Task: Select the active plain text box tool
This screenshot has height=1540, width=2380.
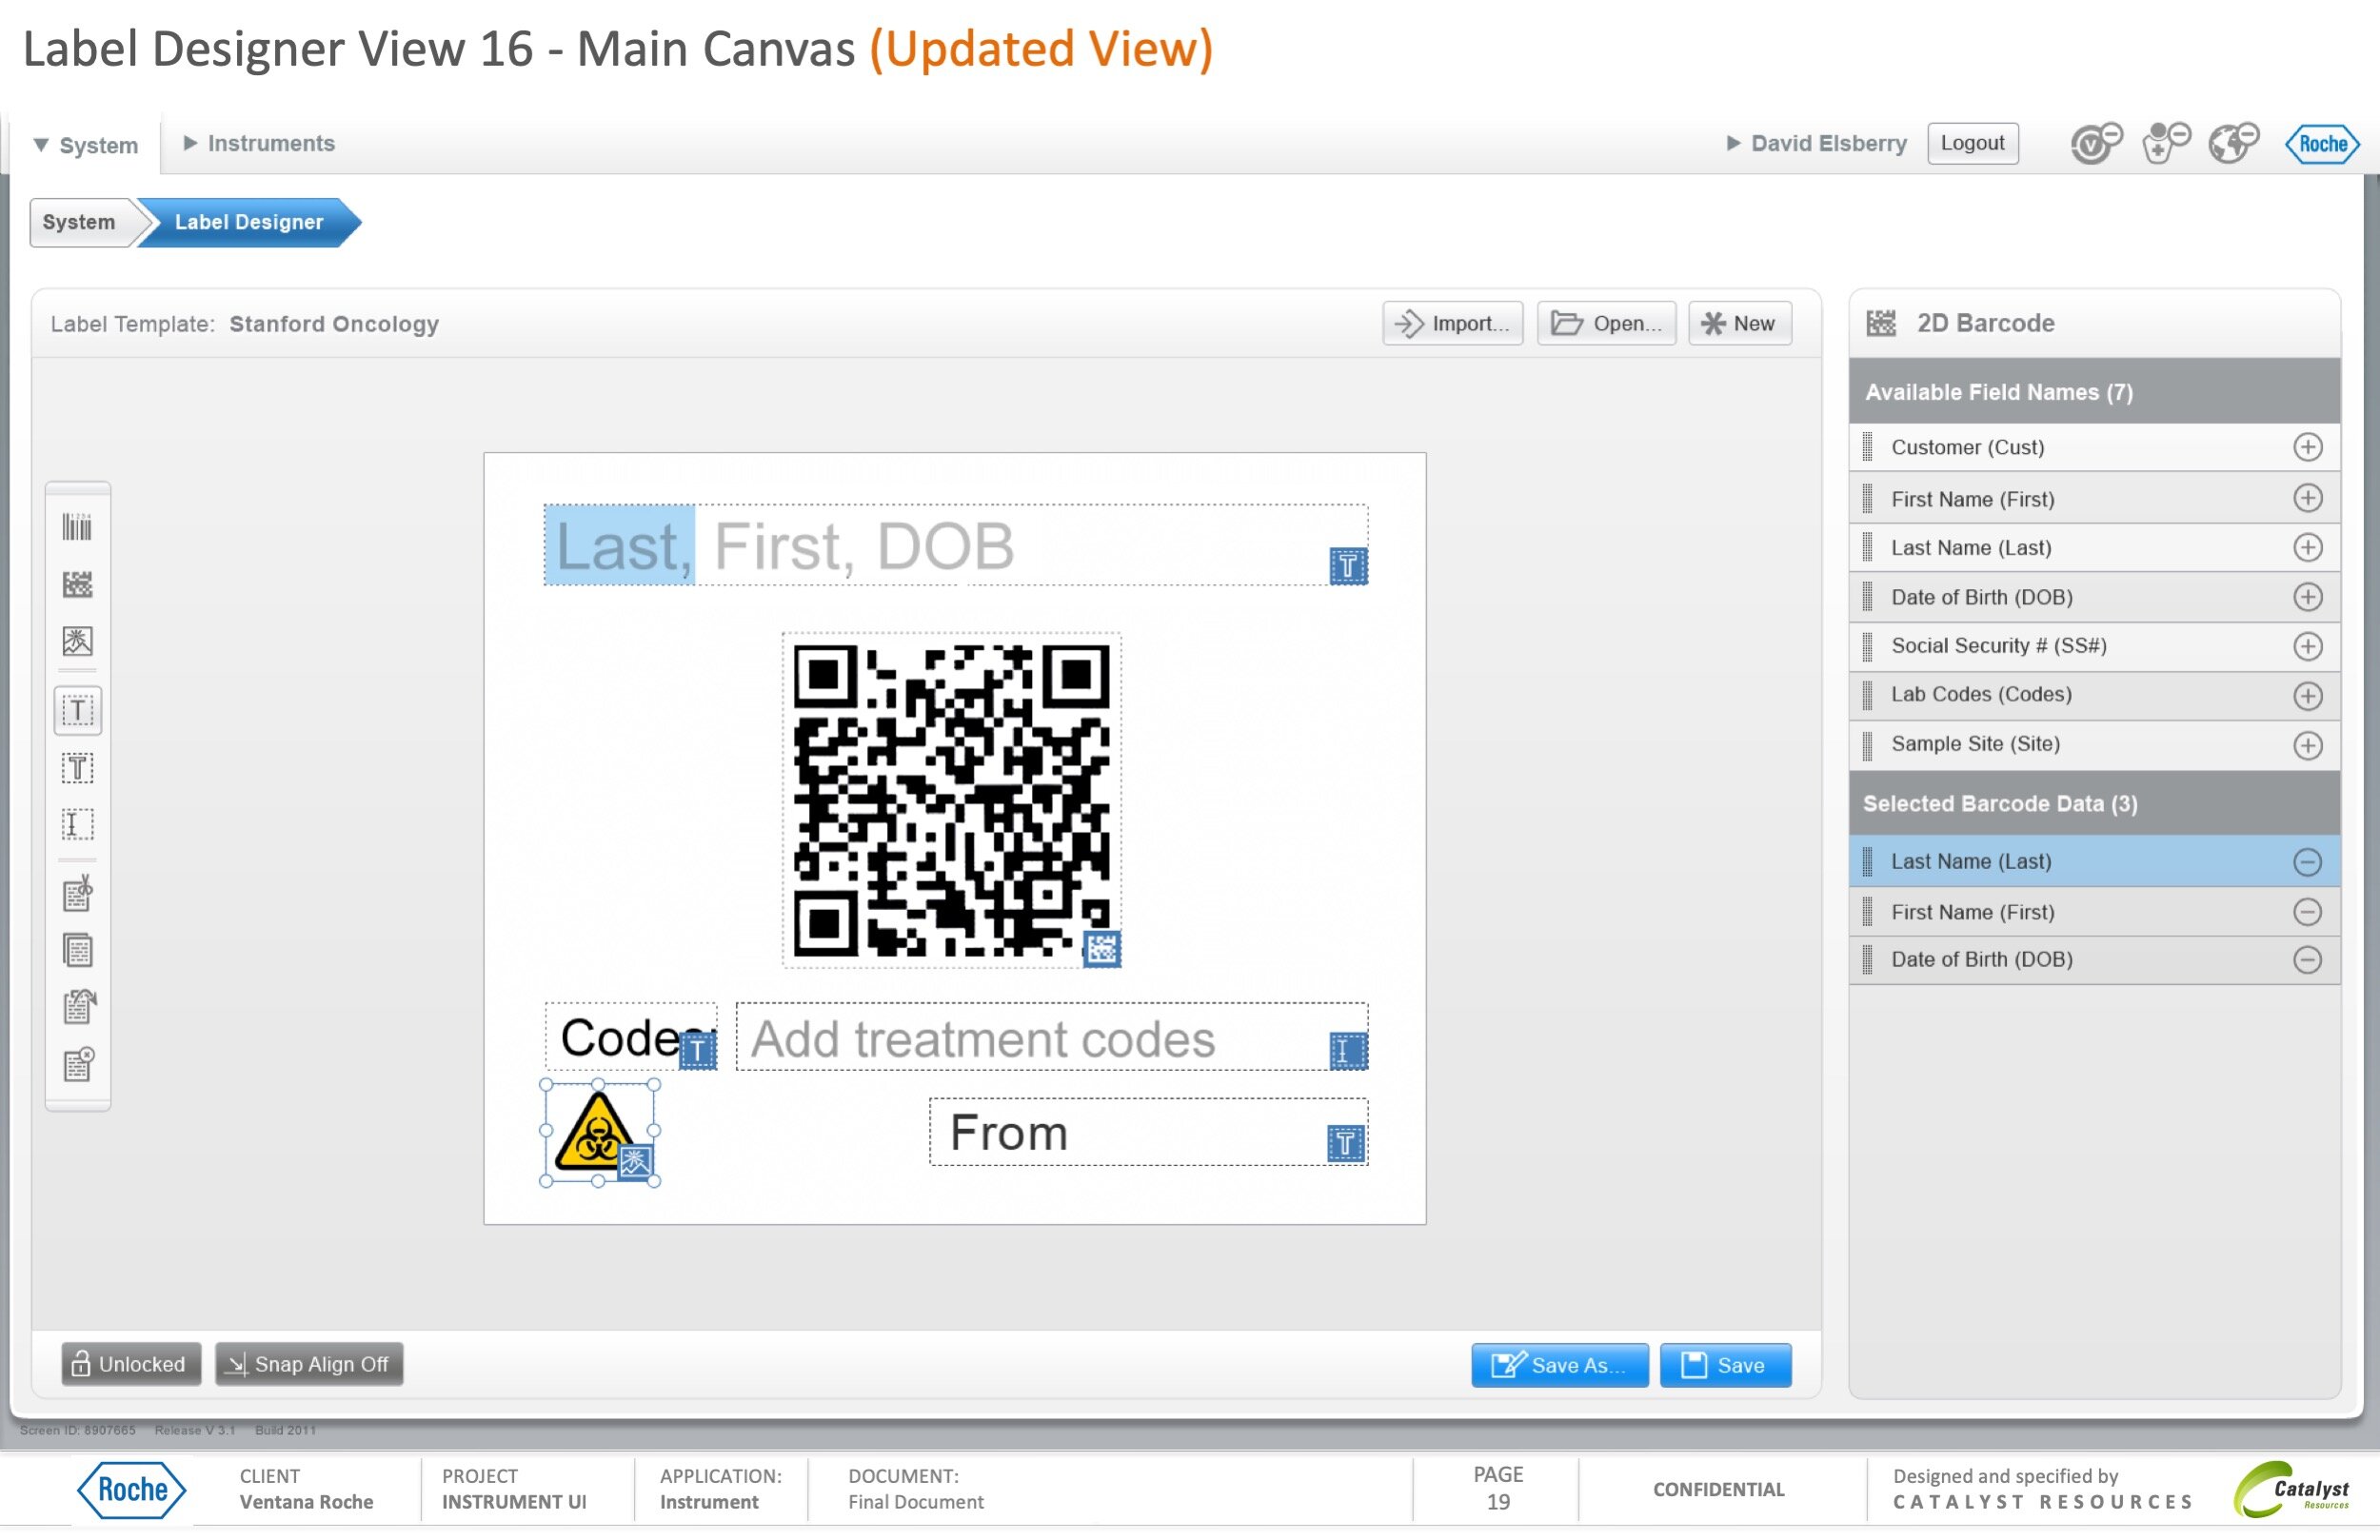Action: click(77, 711)
